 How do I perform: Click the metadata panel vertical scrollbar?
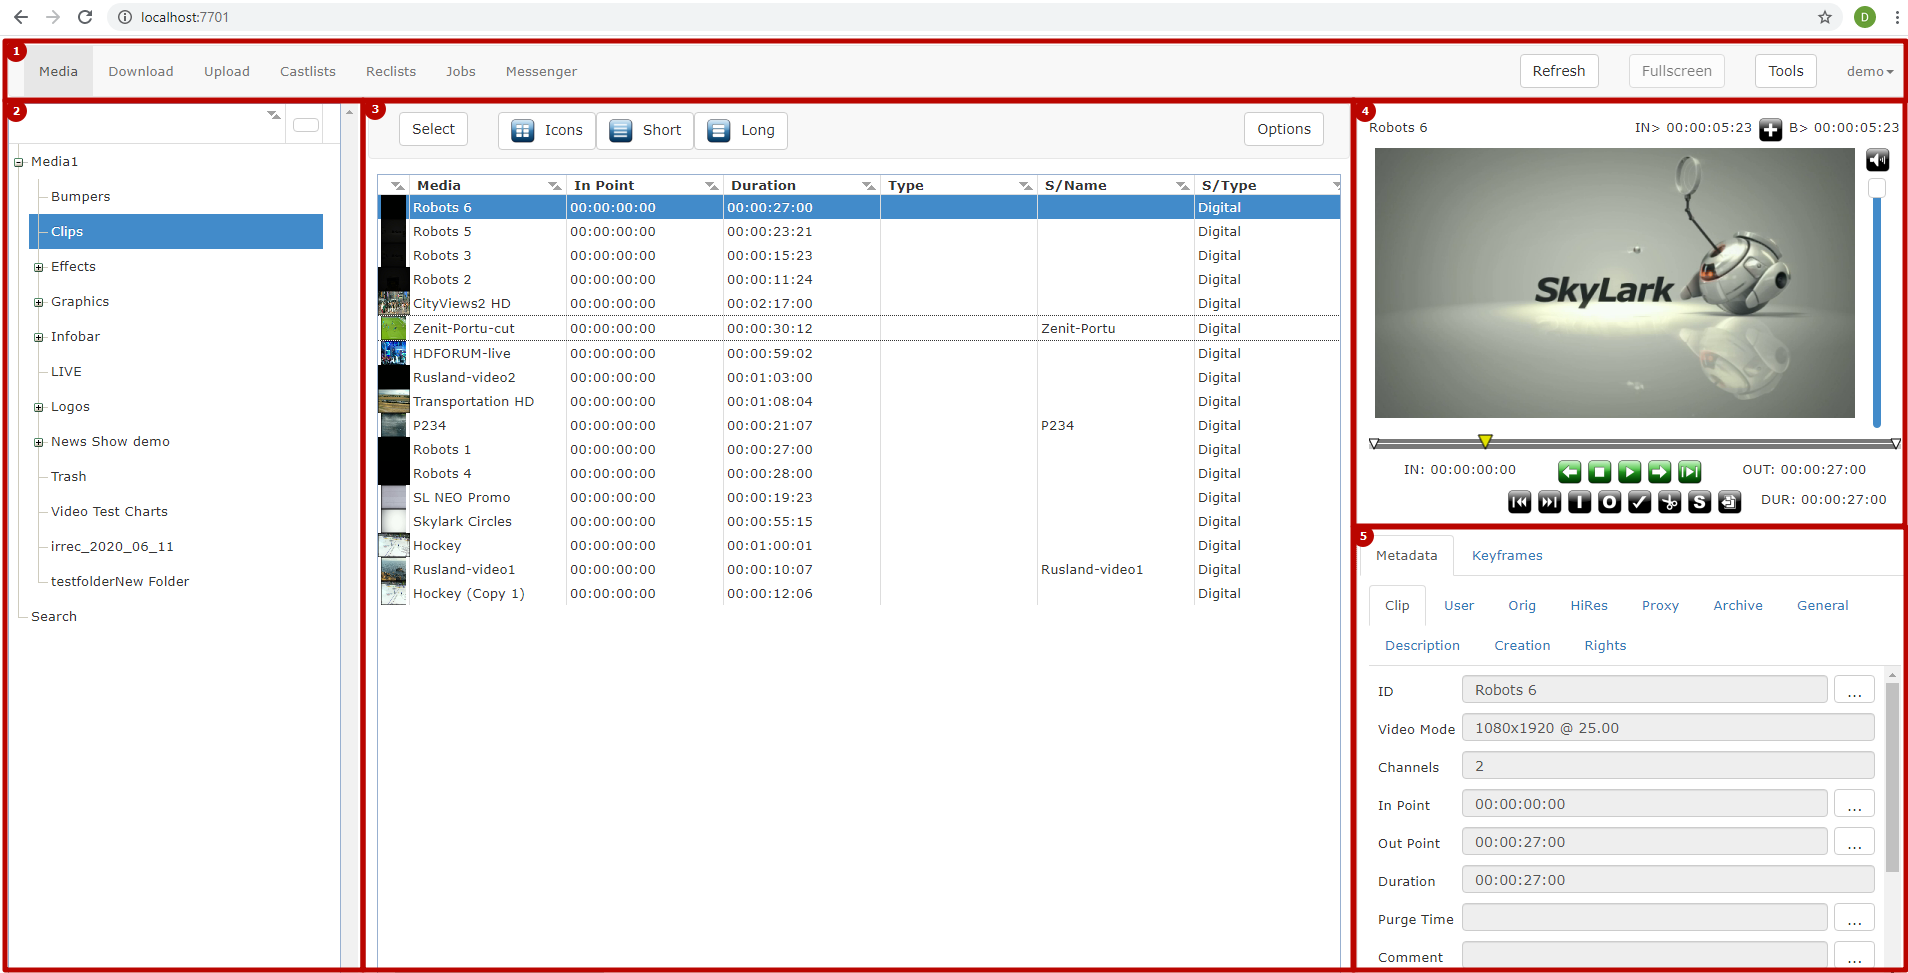[1892, 778]
